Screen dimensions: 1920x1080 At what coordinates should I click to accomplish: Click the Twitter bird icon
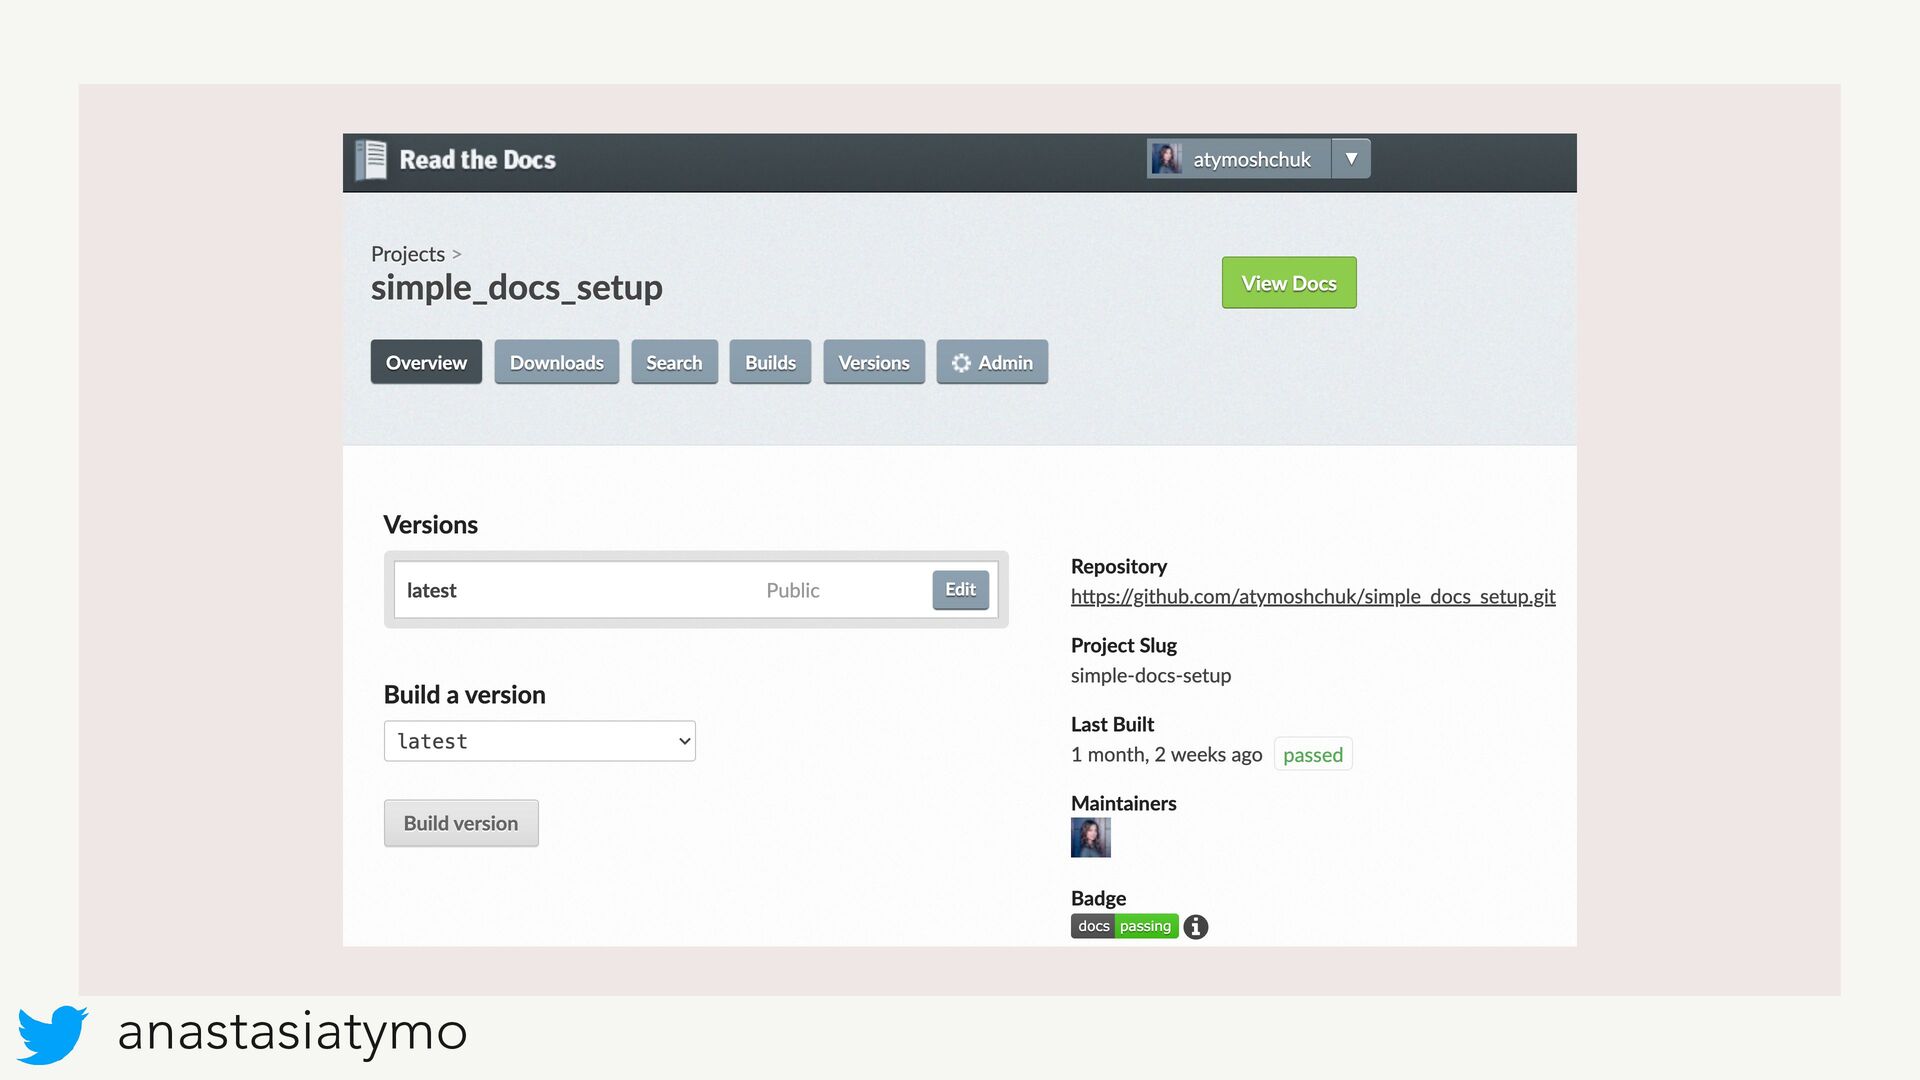[52, 1034]
